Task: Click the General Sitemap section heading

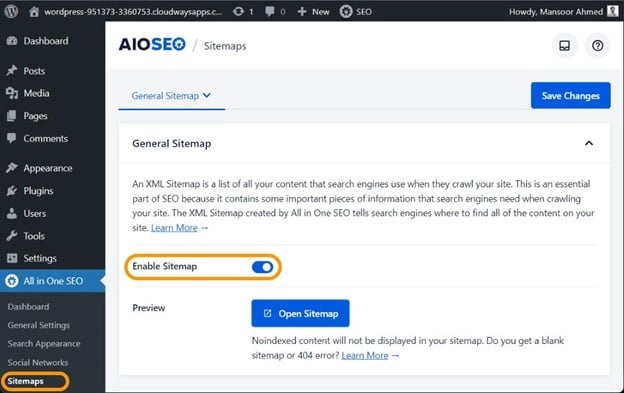Action: pyautogui.click(x=172, y=144)
